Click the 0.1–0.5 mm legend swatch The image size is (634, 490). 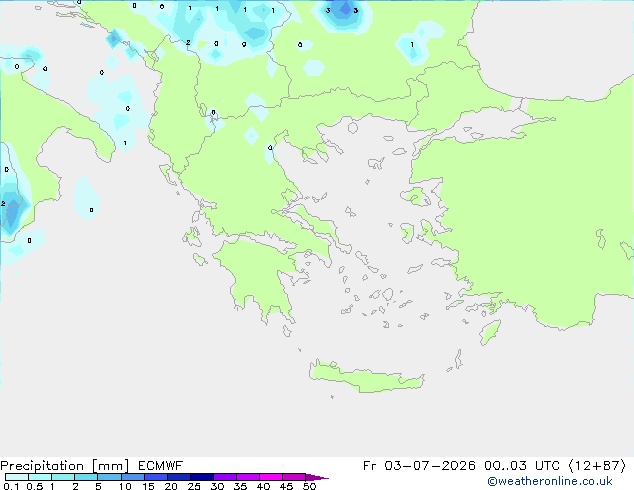[17, 477]
